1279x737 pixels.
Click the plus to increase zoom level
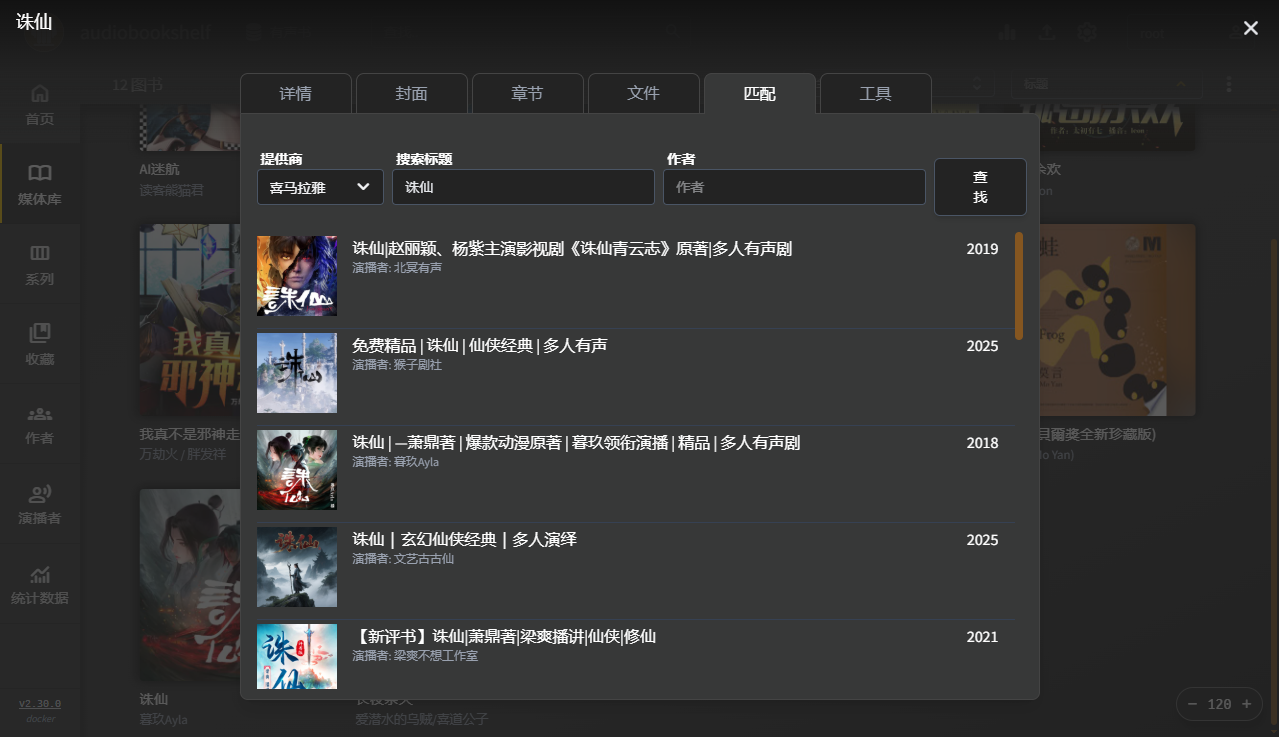pos(1244,704)
